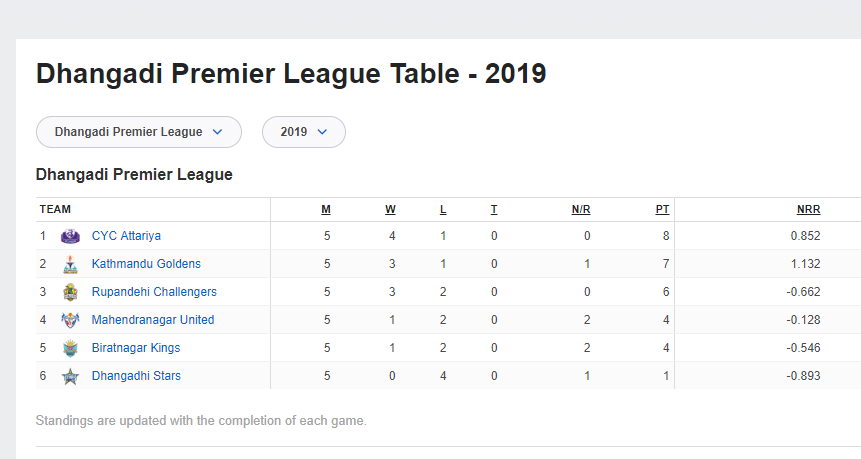Click the Dhangadhi Stars team logo

tap(70, 376)
